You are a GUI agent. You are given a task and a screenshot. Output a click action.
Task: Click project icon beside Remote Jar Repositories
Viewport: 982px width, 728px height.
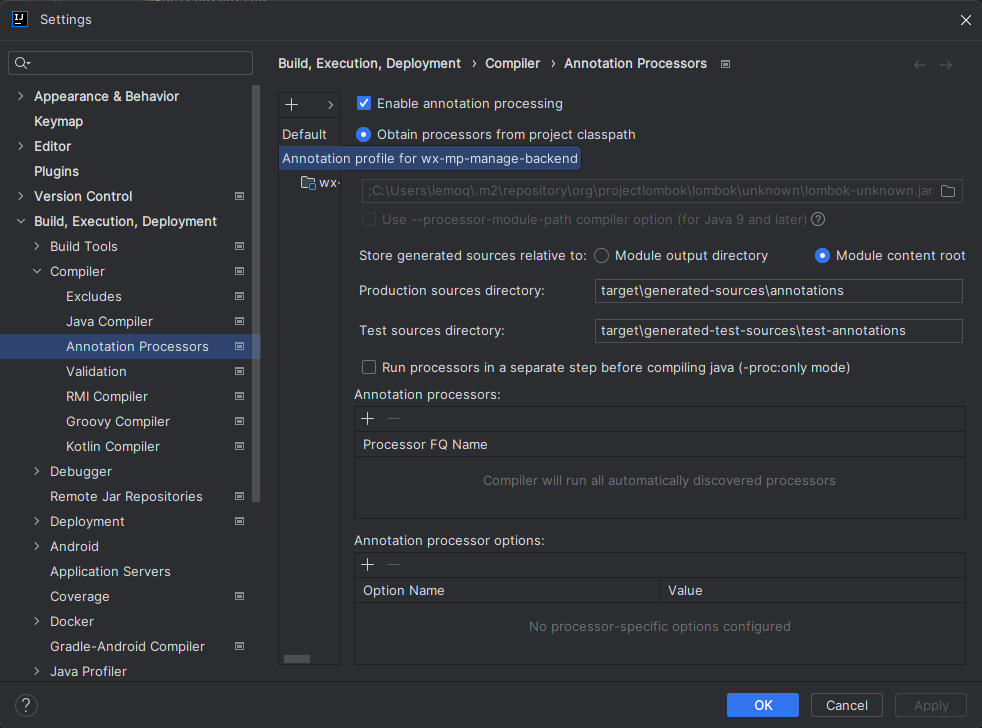[x=239, y=496]
